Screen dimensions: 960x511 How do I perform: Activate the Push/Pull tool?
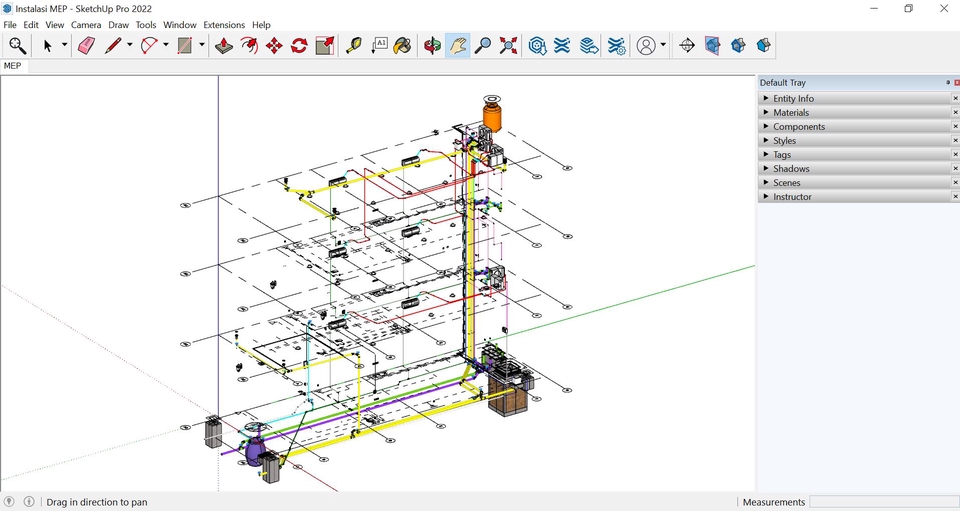[x=224, y=45]
